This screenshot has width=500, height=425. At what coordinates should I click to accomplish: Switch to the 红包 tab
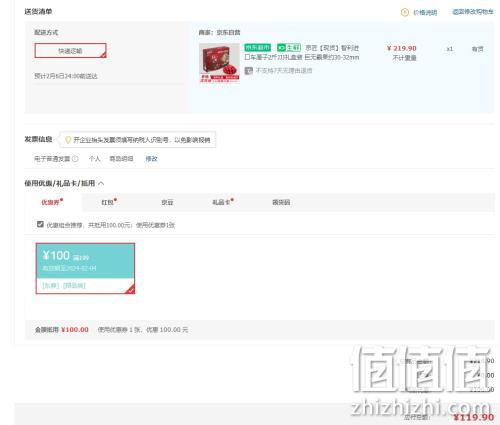point(109,202)
